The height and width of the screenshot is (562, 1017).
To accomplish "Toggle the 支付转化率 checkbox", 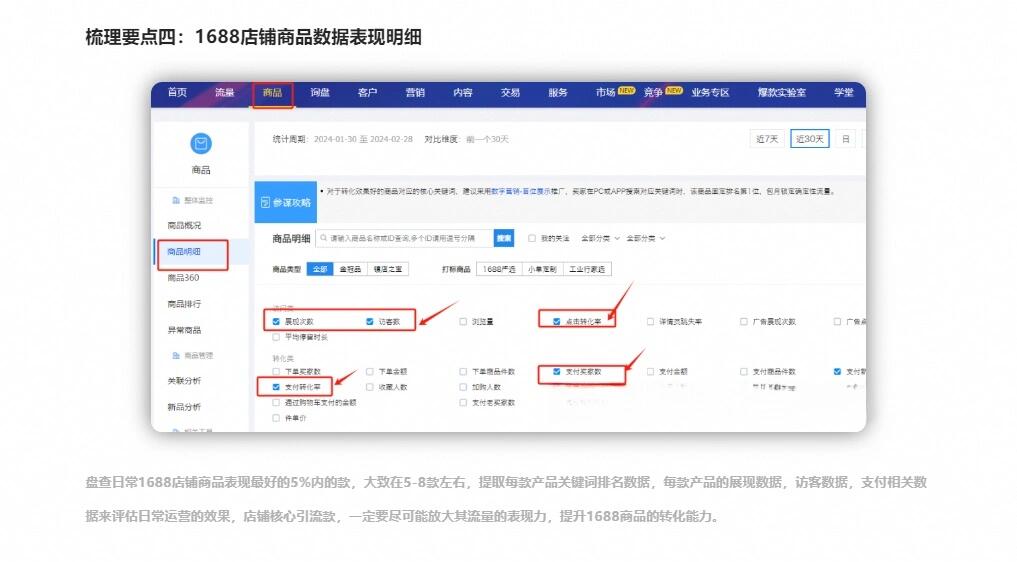I will tap(276, 387).
